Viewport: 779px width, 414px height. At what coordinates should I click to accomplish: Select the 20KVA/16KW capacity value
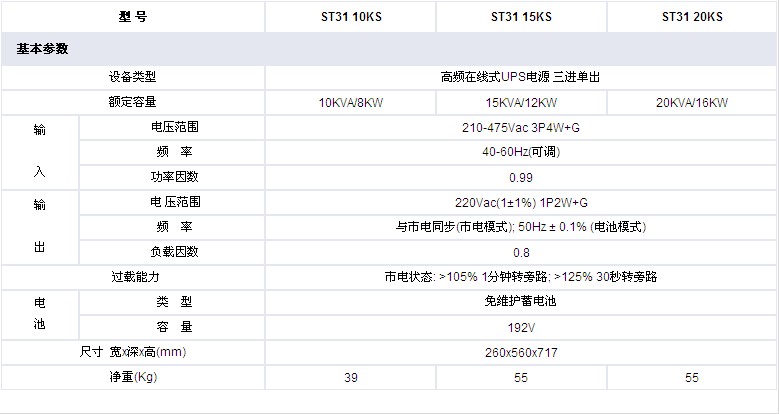[692, 103]
